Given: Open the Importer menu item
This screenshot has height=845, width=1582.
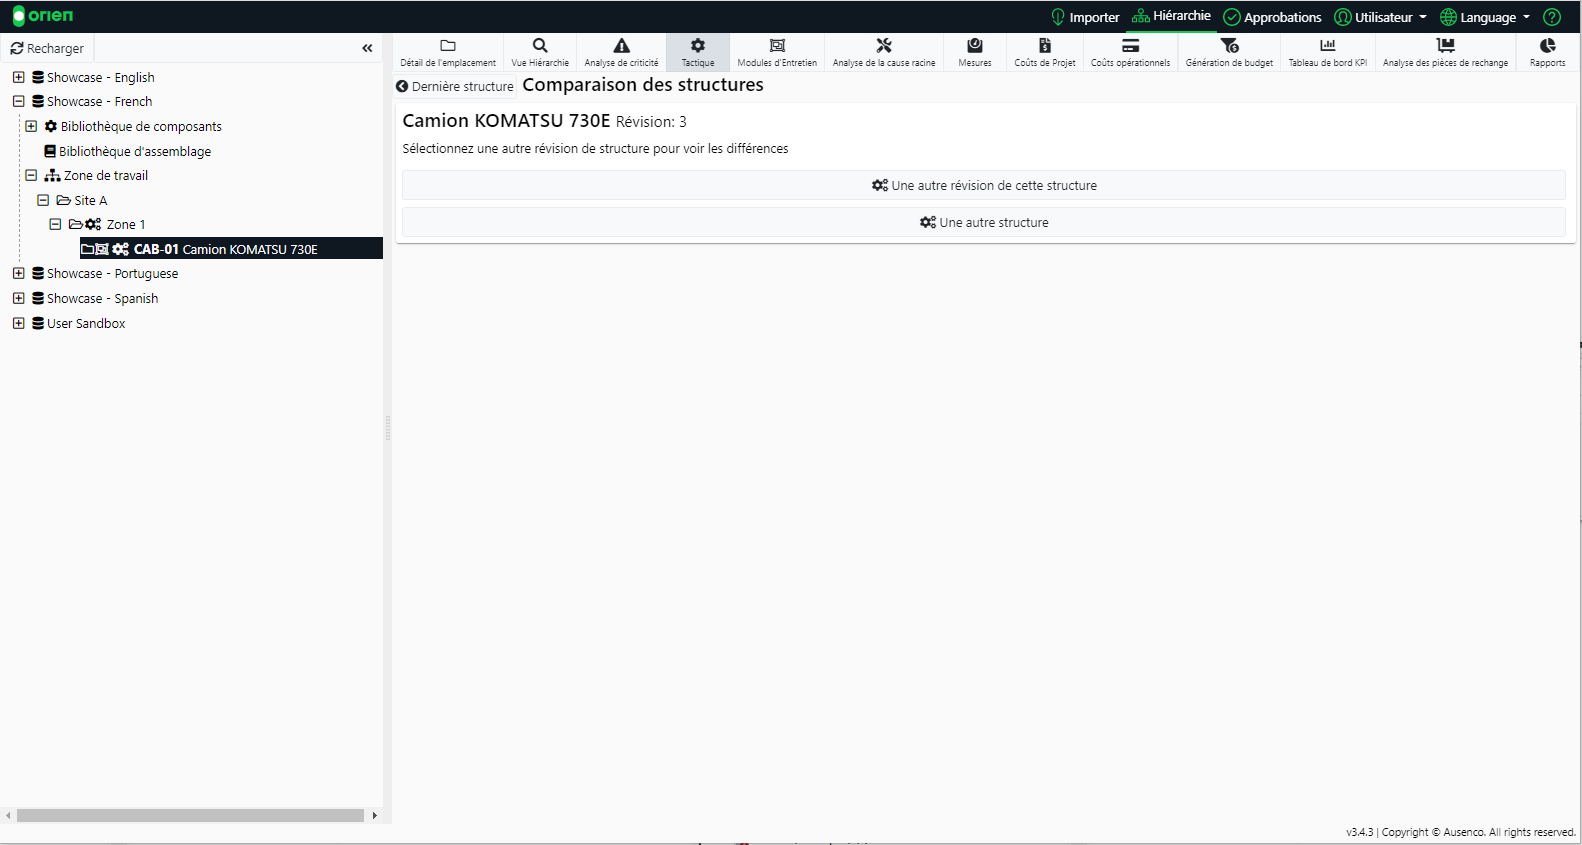Looking at the screenshot, I should pyautogui.click(x=1085, y=17).
